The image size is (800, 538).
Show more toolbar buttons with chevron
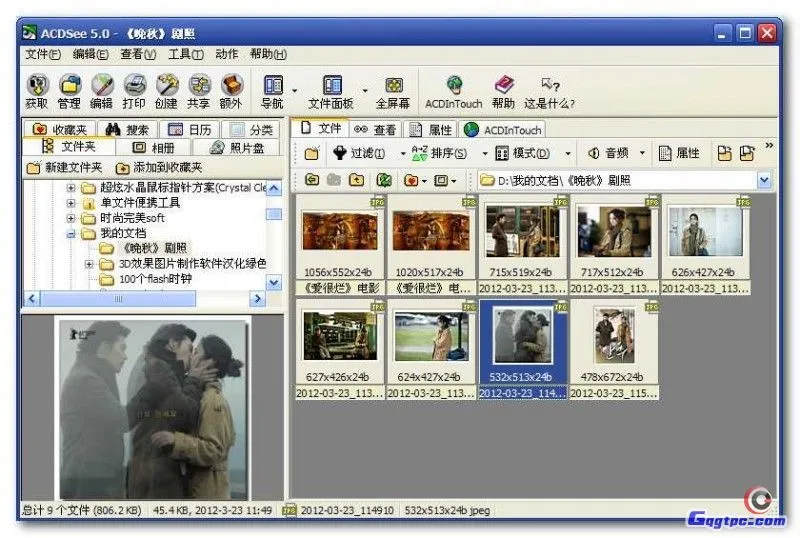click(x=769, y=146)
